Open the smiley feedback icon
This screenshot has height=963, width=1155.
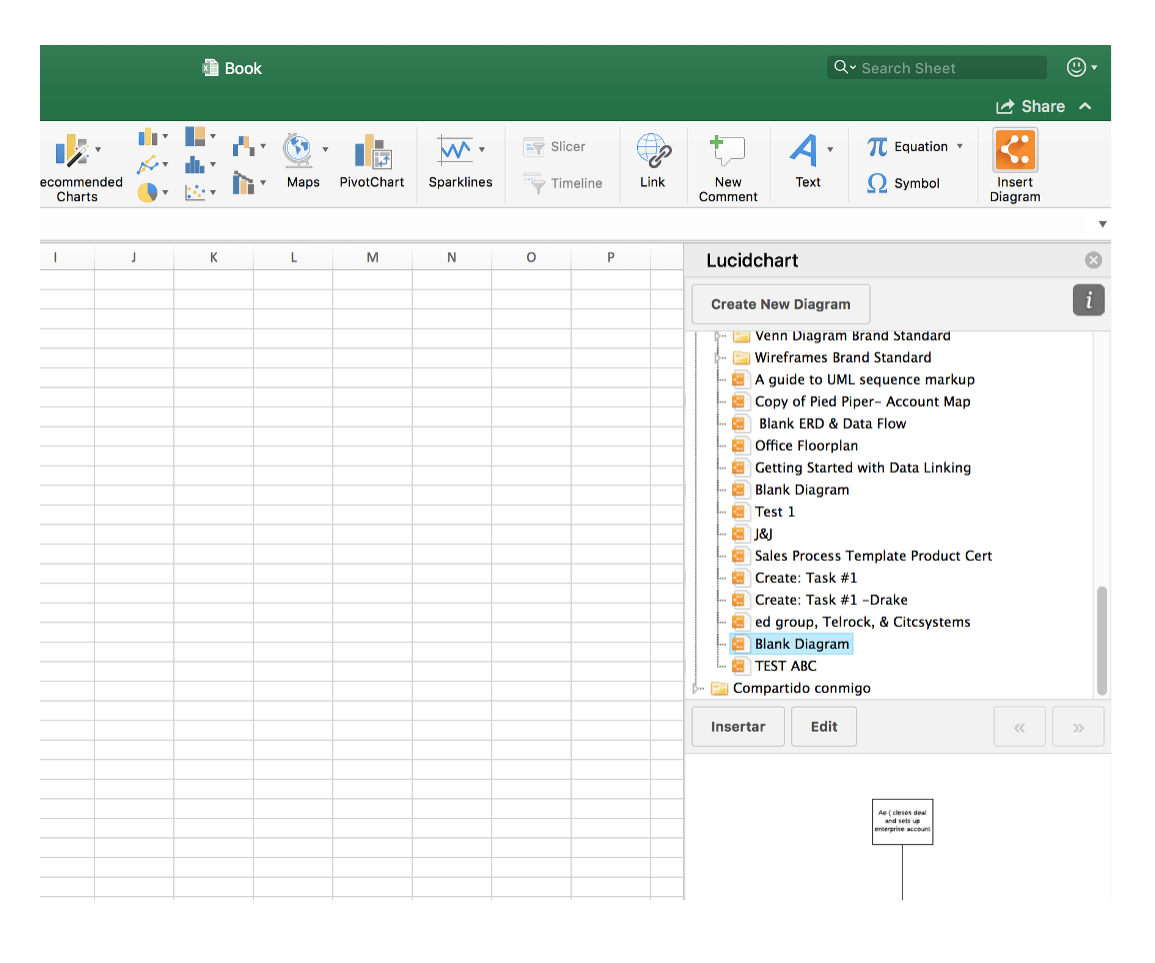pos(1076,68)
